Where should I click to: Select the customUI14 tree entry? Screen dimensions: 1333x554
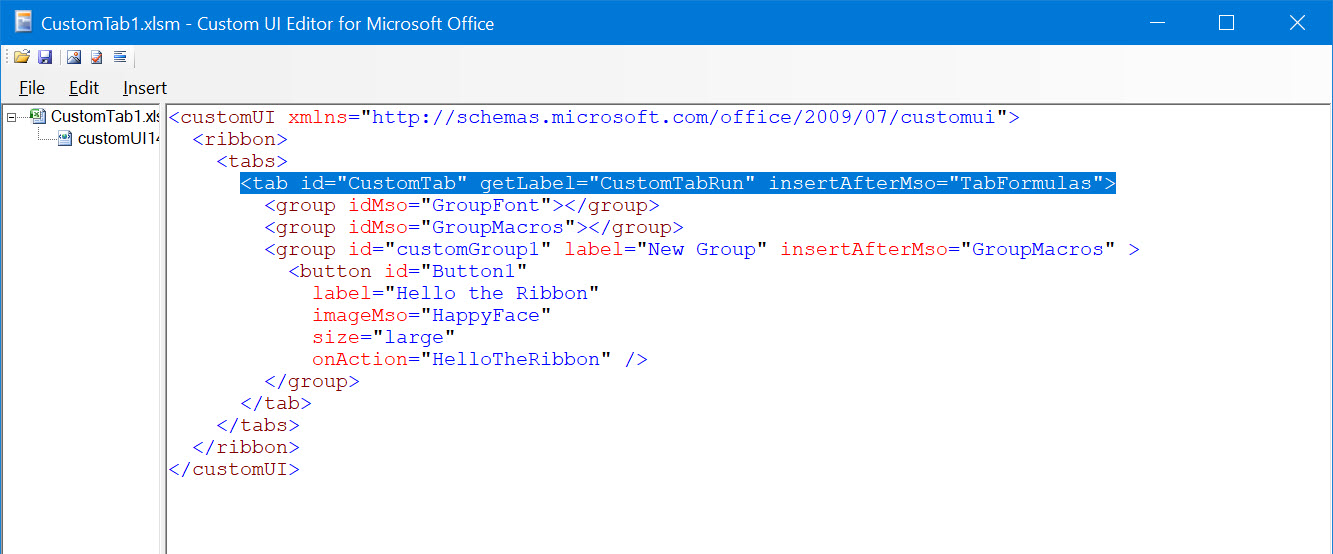coord(118,138)
